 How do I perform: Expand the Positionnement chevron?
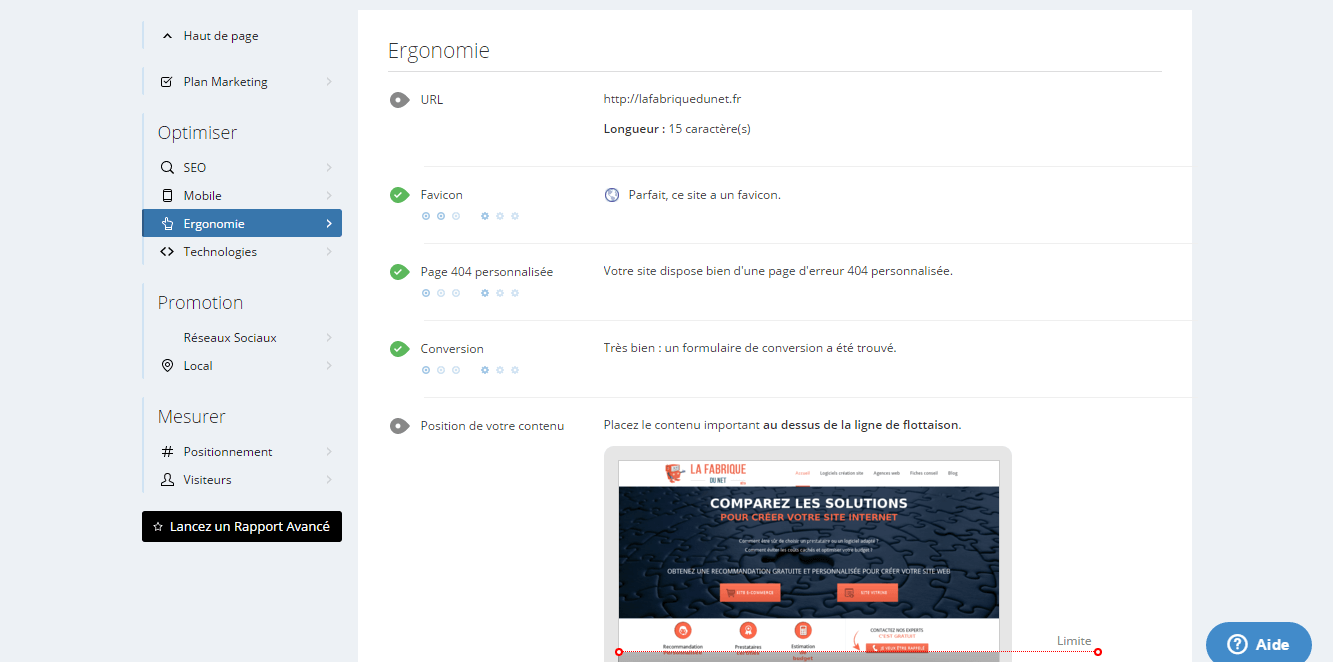[x=328, y=452]
